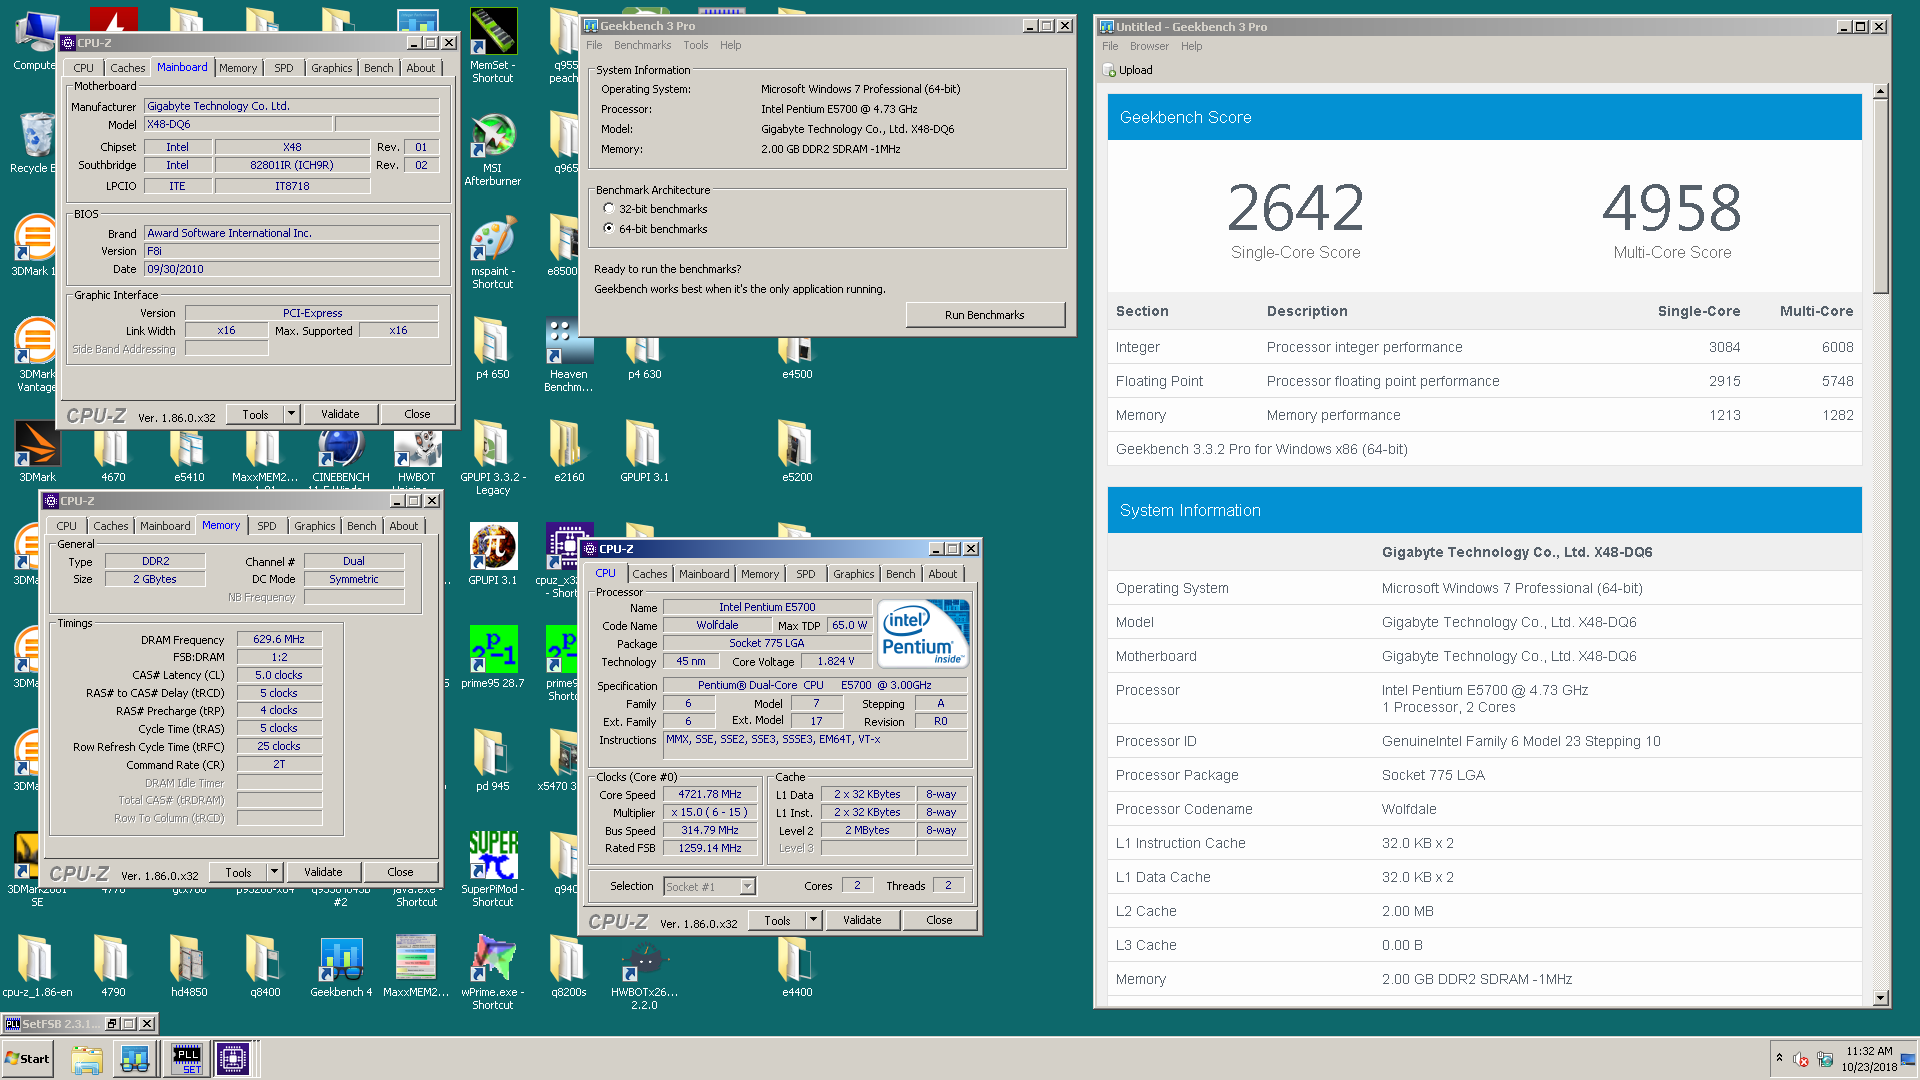Expand Tools dropdown arrow in Mainboard CPU-Z

[x=292, y=414]
